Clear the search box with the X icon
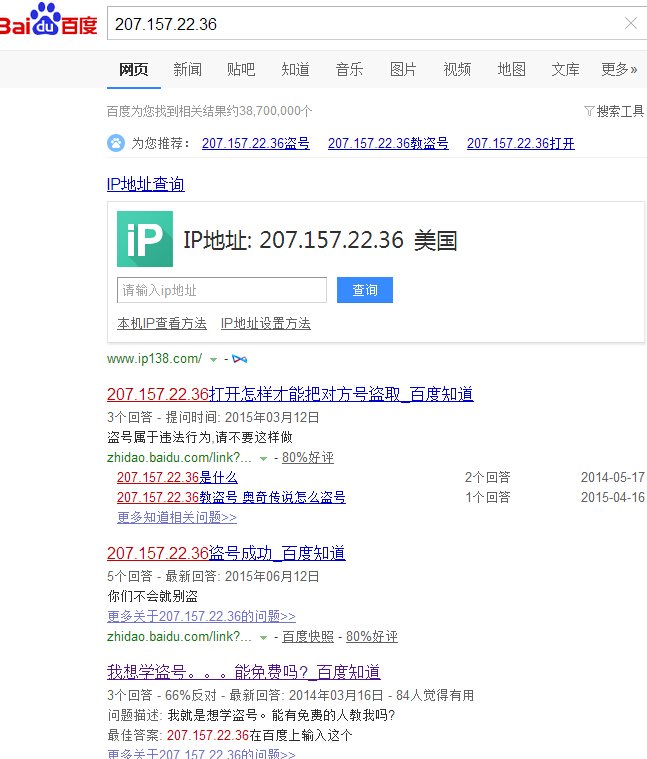The width and height of the screenshot is (647, 759). (x=631, y=24)
